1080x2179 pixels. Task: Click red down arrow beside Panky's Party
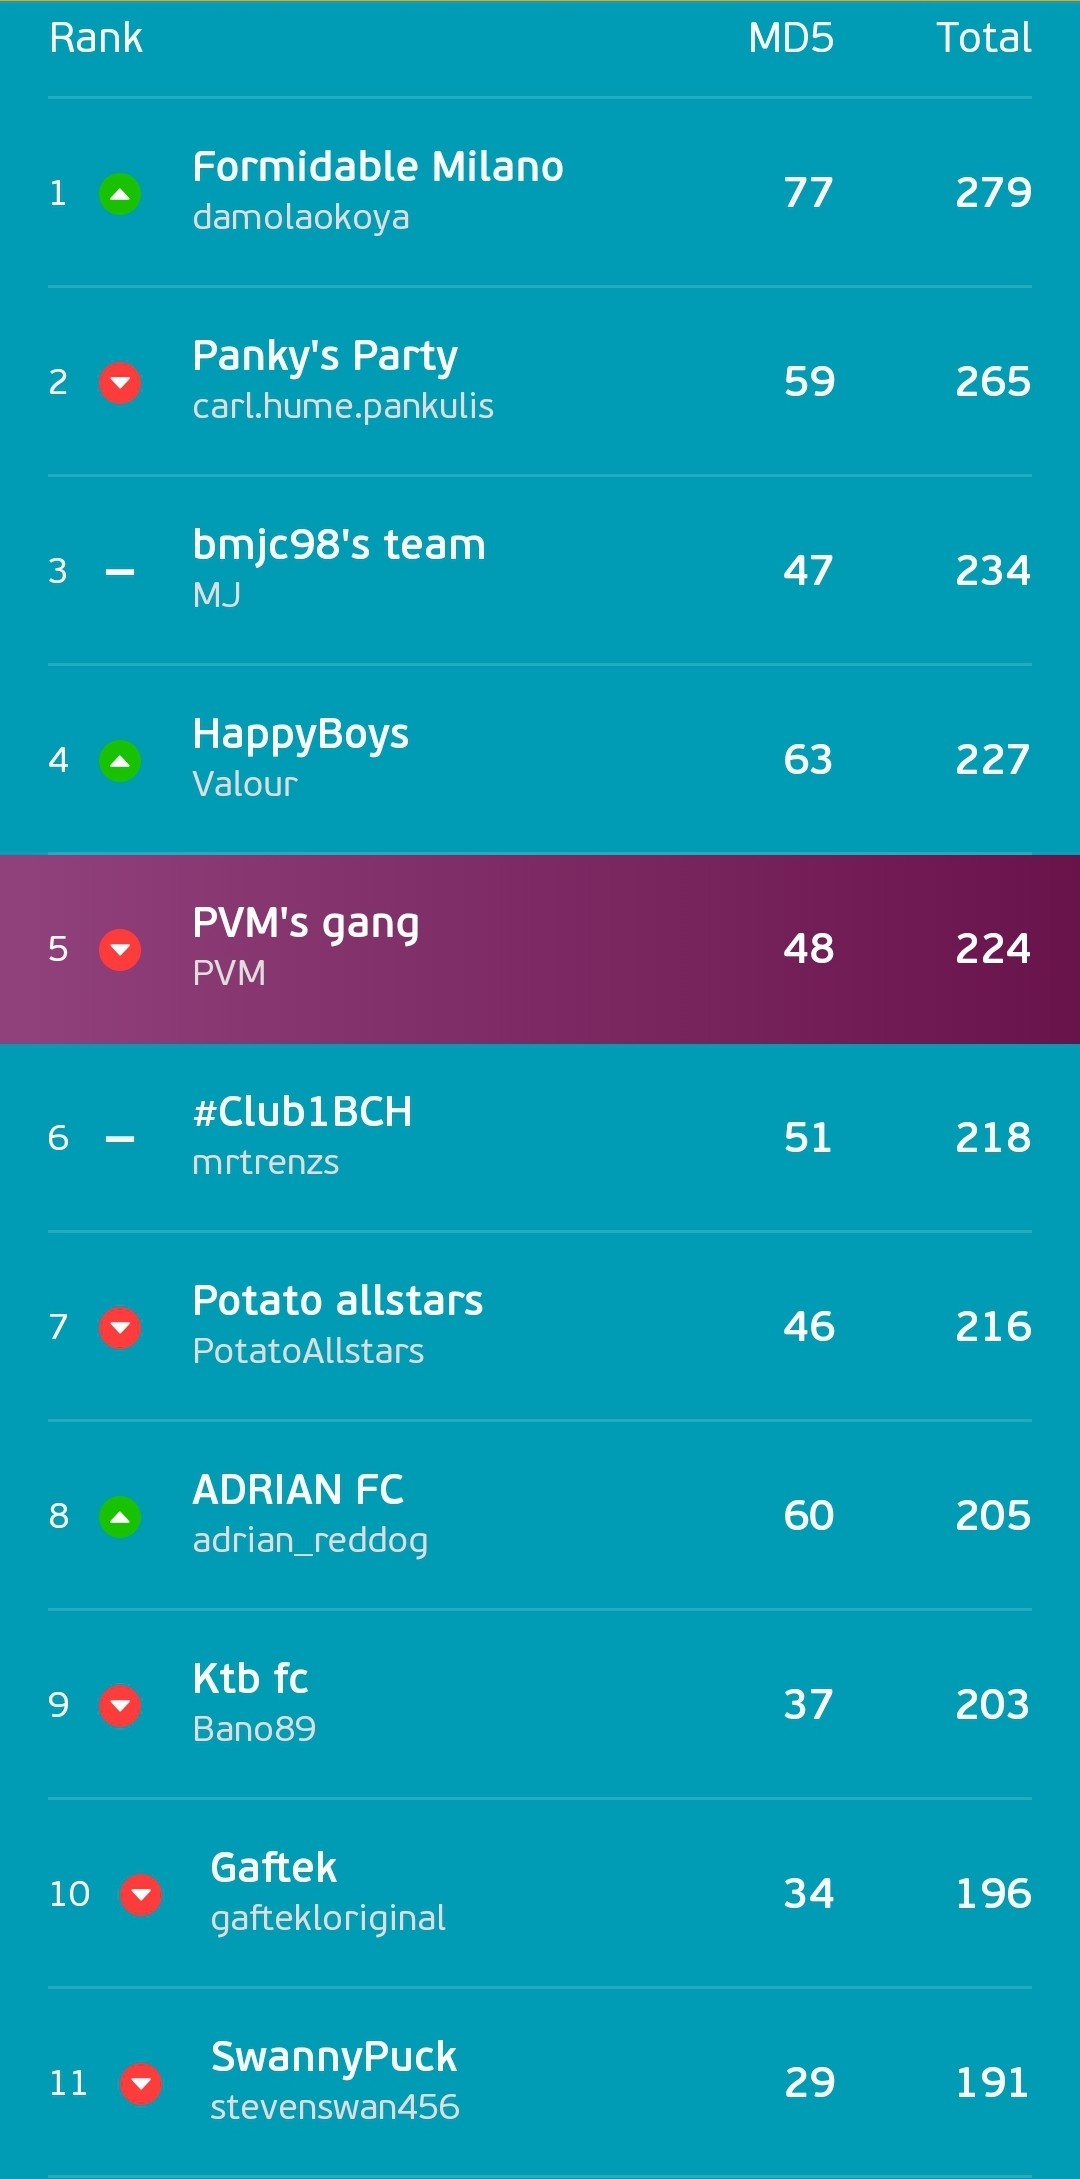pos(120,383)
